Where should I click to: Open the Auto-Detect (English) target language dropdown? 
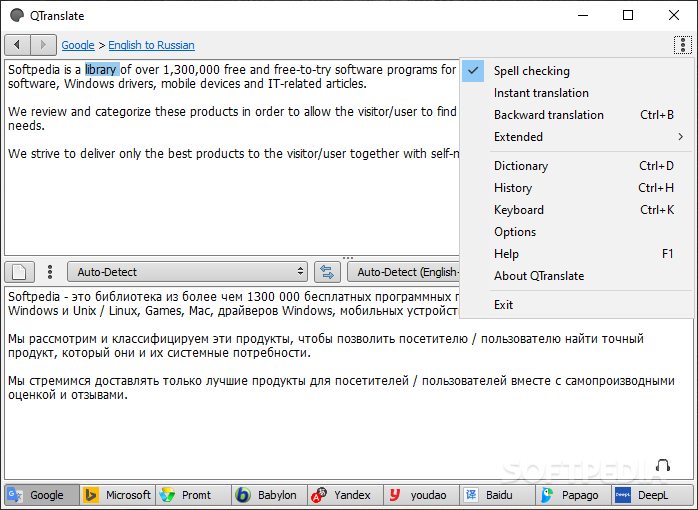click(403, 272)
